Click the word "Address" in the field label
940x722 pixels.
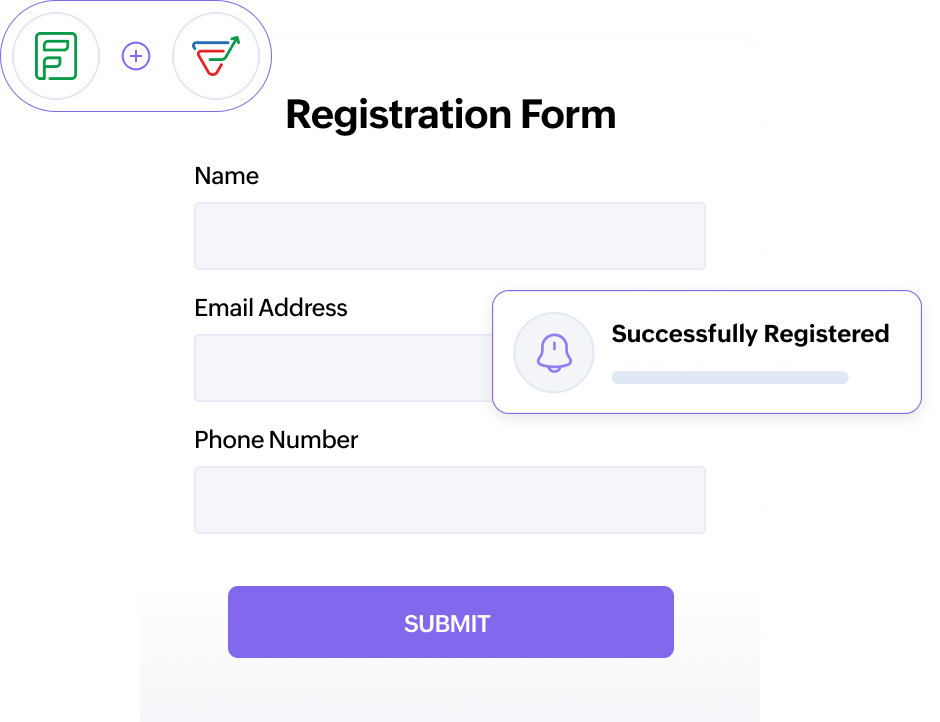tap(303, 308)
